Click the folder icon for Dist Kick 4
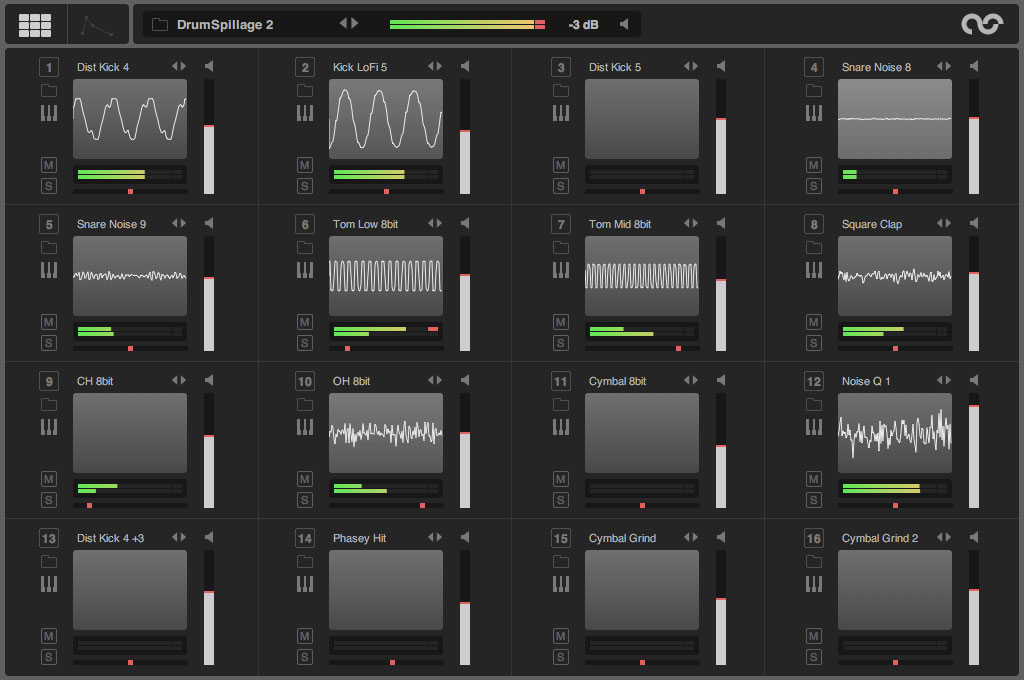This screenshot has height=680, width=1024. click(49, 90)
